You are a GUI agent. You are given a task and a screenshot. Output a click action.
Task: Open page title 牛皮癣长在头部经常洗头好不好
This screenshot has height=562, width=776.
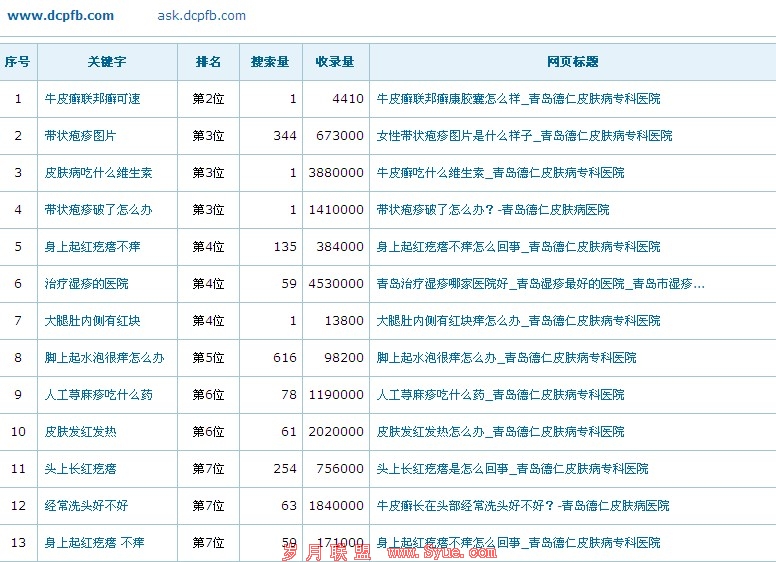[522, 506]
